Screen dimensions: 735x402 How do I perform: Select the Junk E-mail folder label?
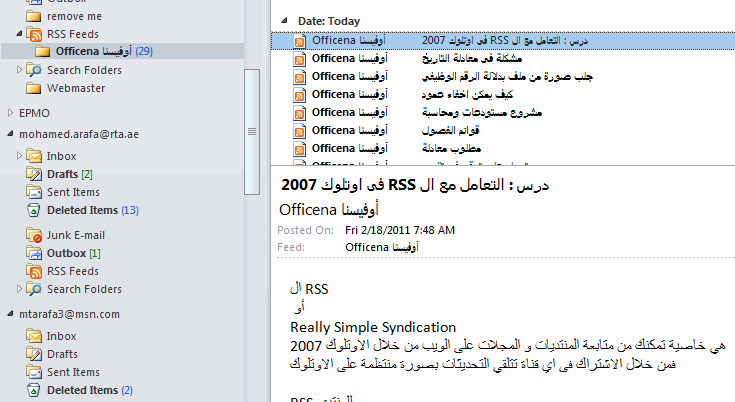pyautogui.click(x=76, y=235)
